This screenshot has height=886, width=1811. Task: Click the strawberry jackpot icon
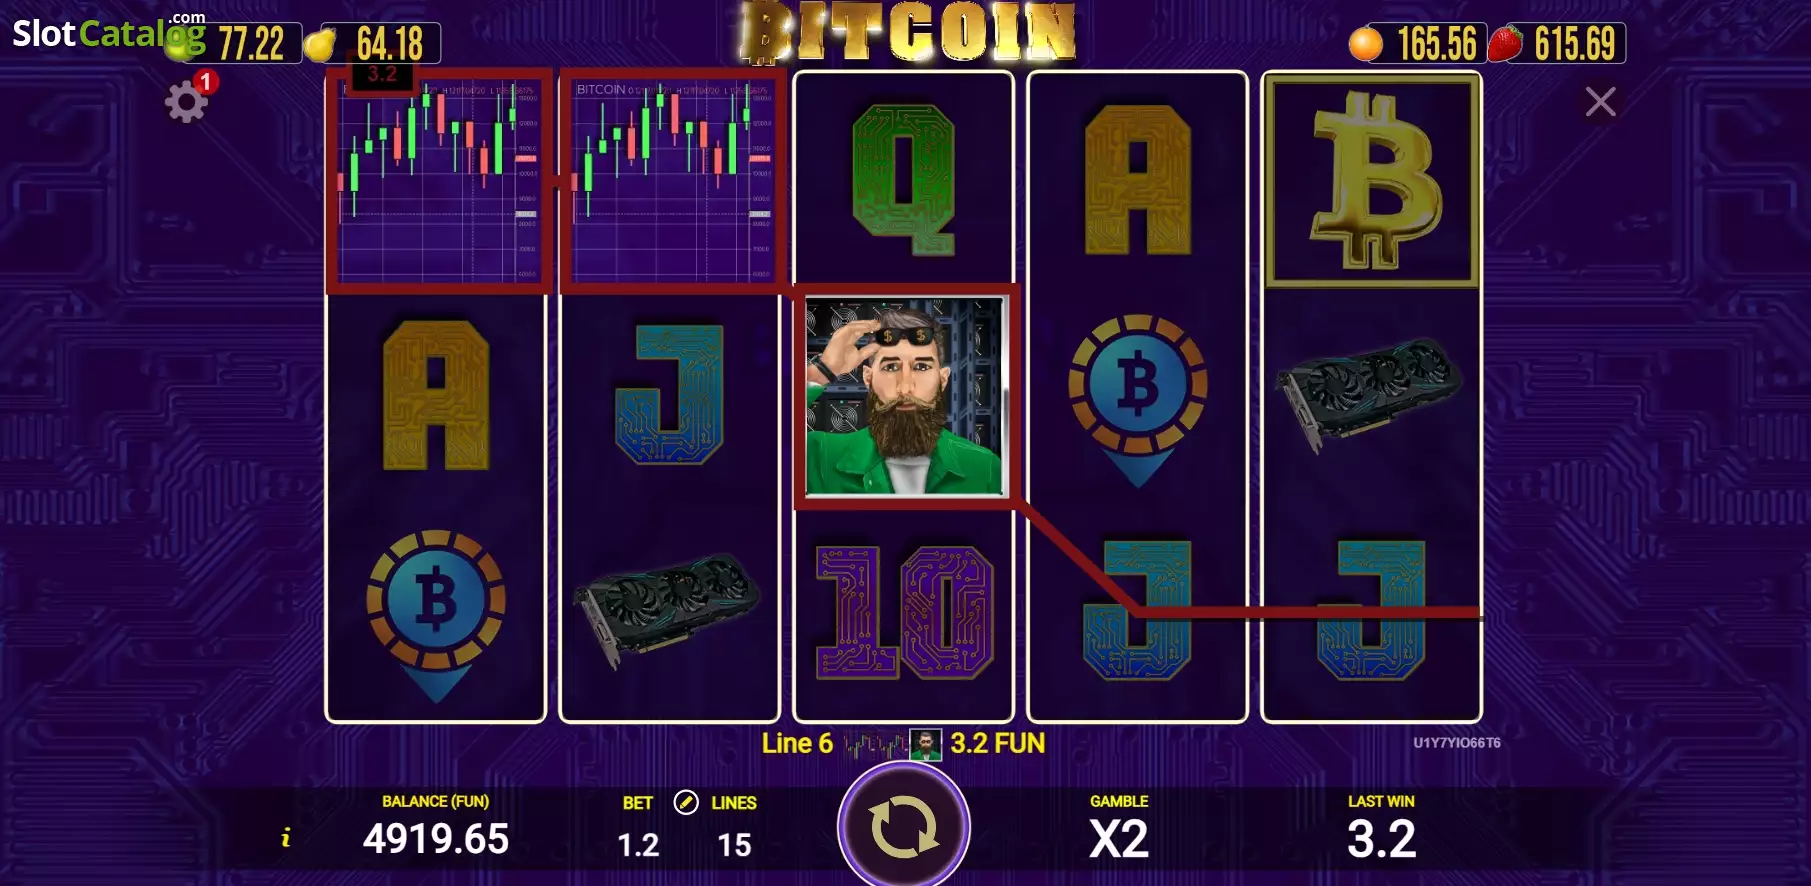tap(1505, 44)
